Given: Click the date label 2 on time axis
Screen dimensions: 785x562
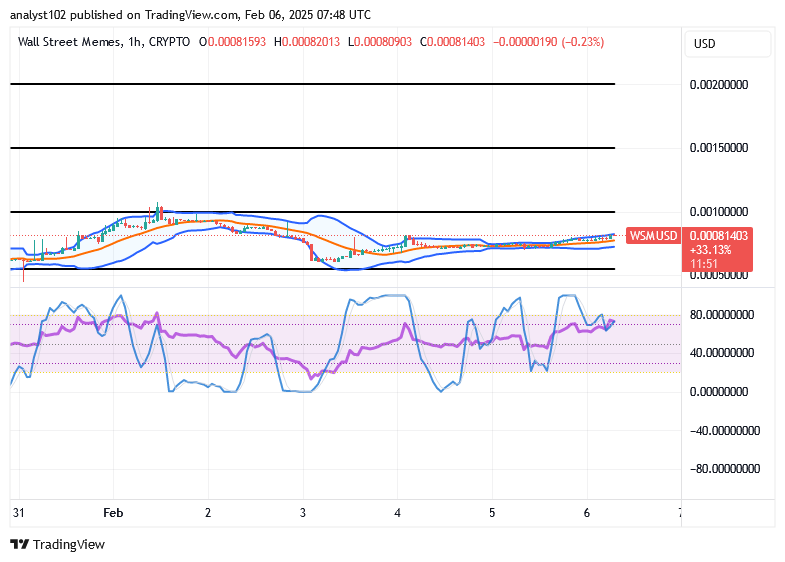Looking at the screenshot, I should pyautogui.click(x=208, y=513).
